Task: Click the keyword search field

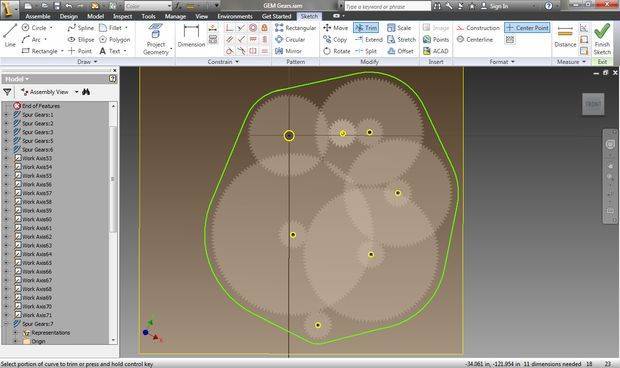Action: [387, 6]
